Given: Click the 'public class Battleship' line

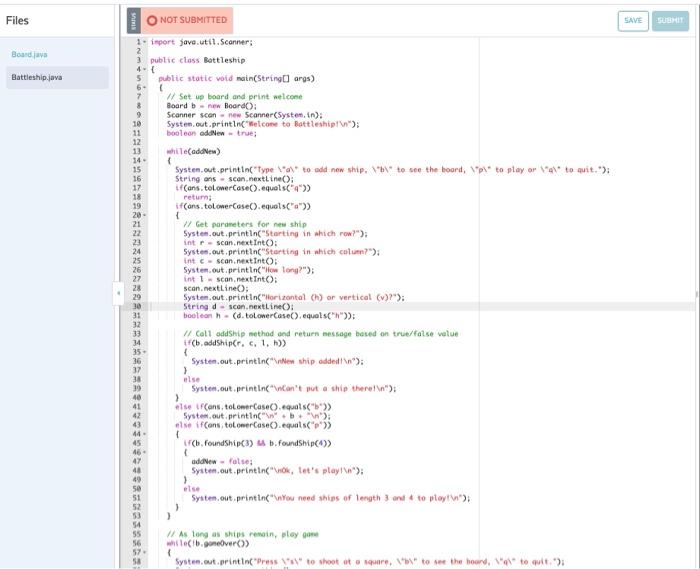Looking at the screenshot, I should [197, 60].
